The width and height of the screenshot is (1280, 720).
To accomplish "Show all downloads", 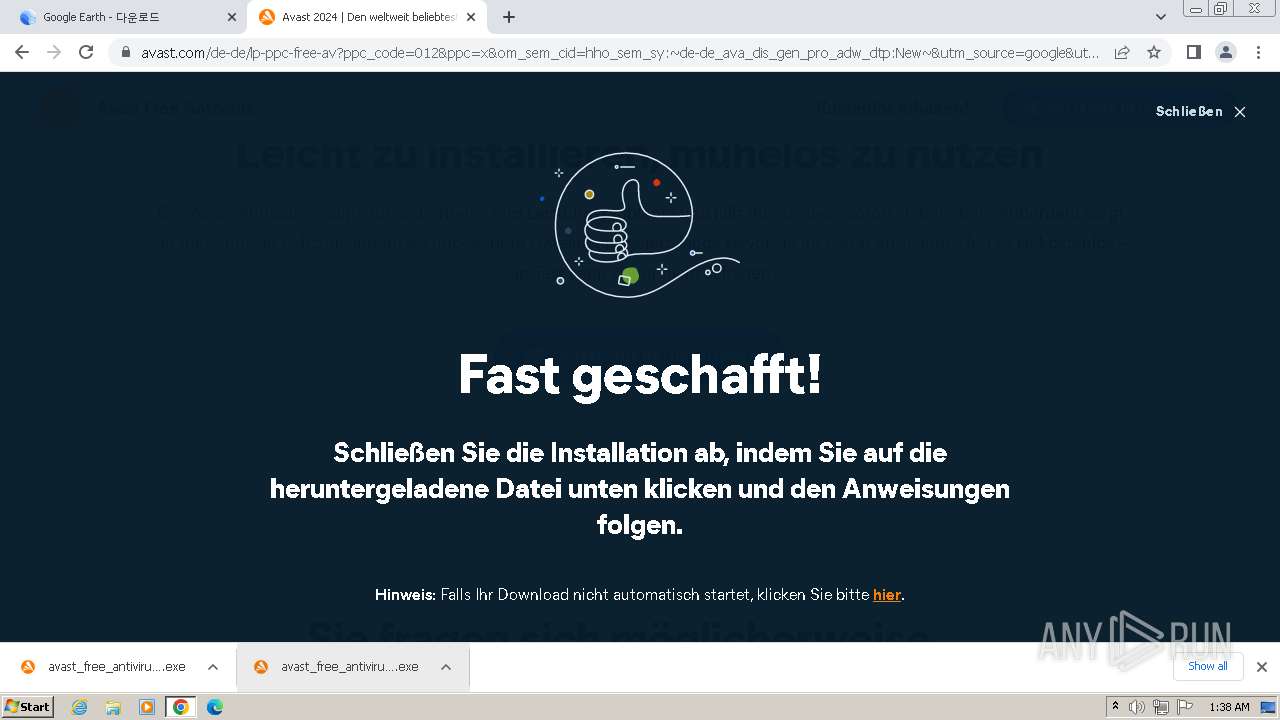I will (1208, 666).
